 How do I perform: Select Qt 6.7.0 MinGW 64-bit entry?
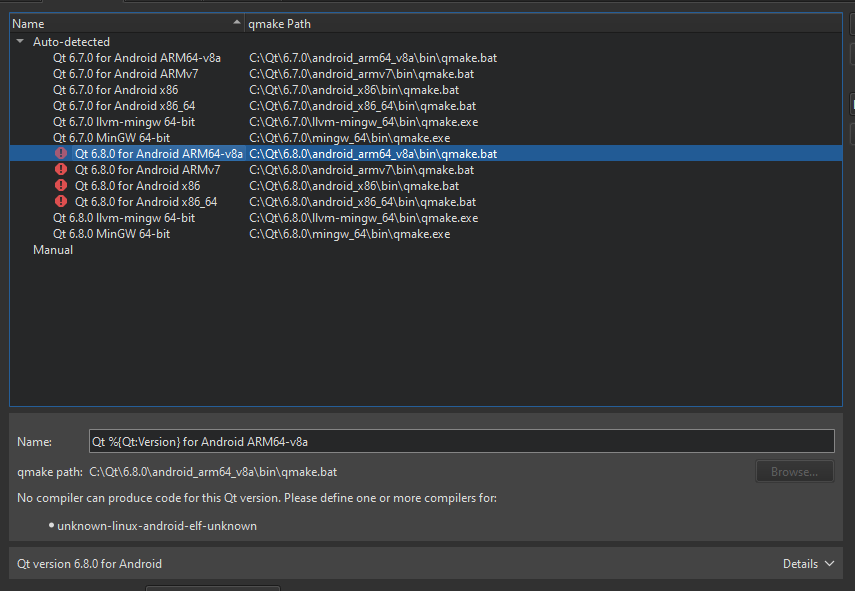pyautogui.click(x=111, y=137)
